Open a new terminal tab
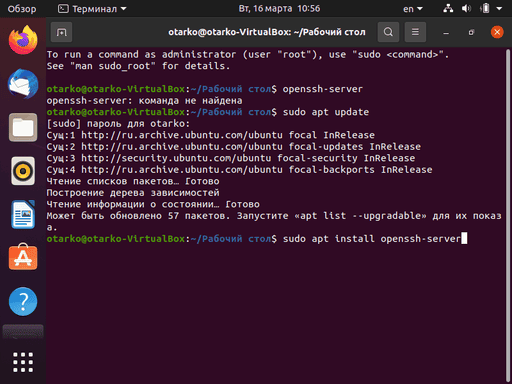 point(61,32)
